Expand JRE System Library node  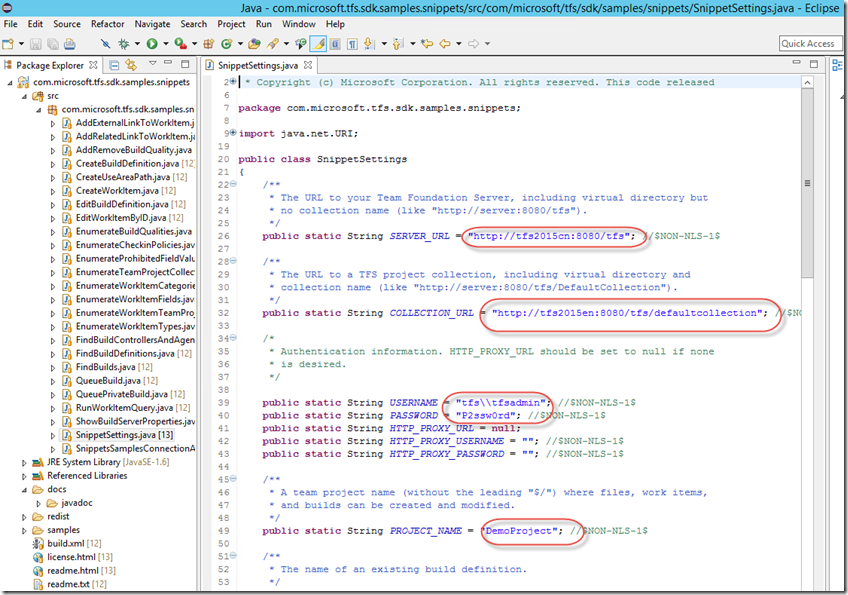[x=24, y=463]
